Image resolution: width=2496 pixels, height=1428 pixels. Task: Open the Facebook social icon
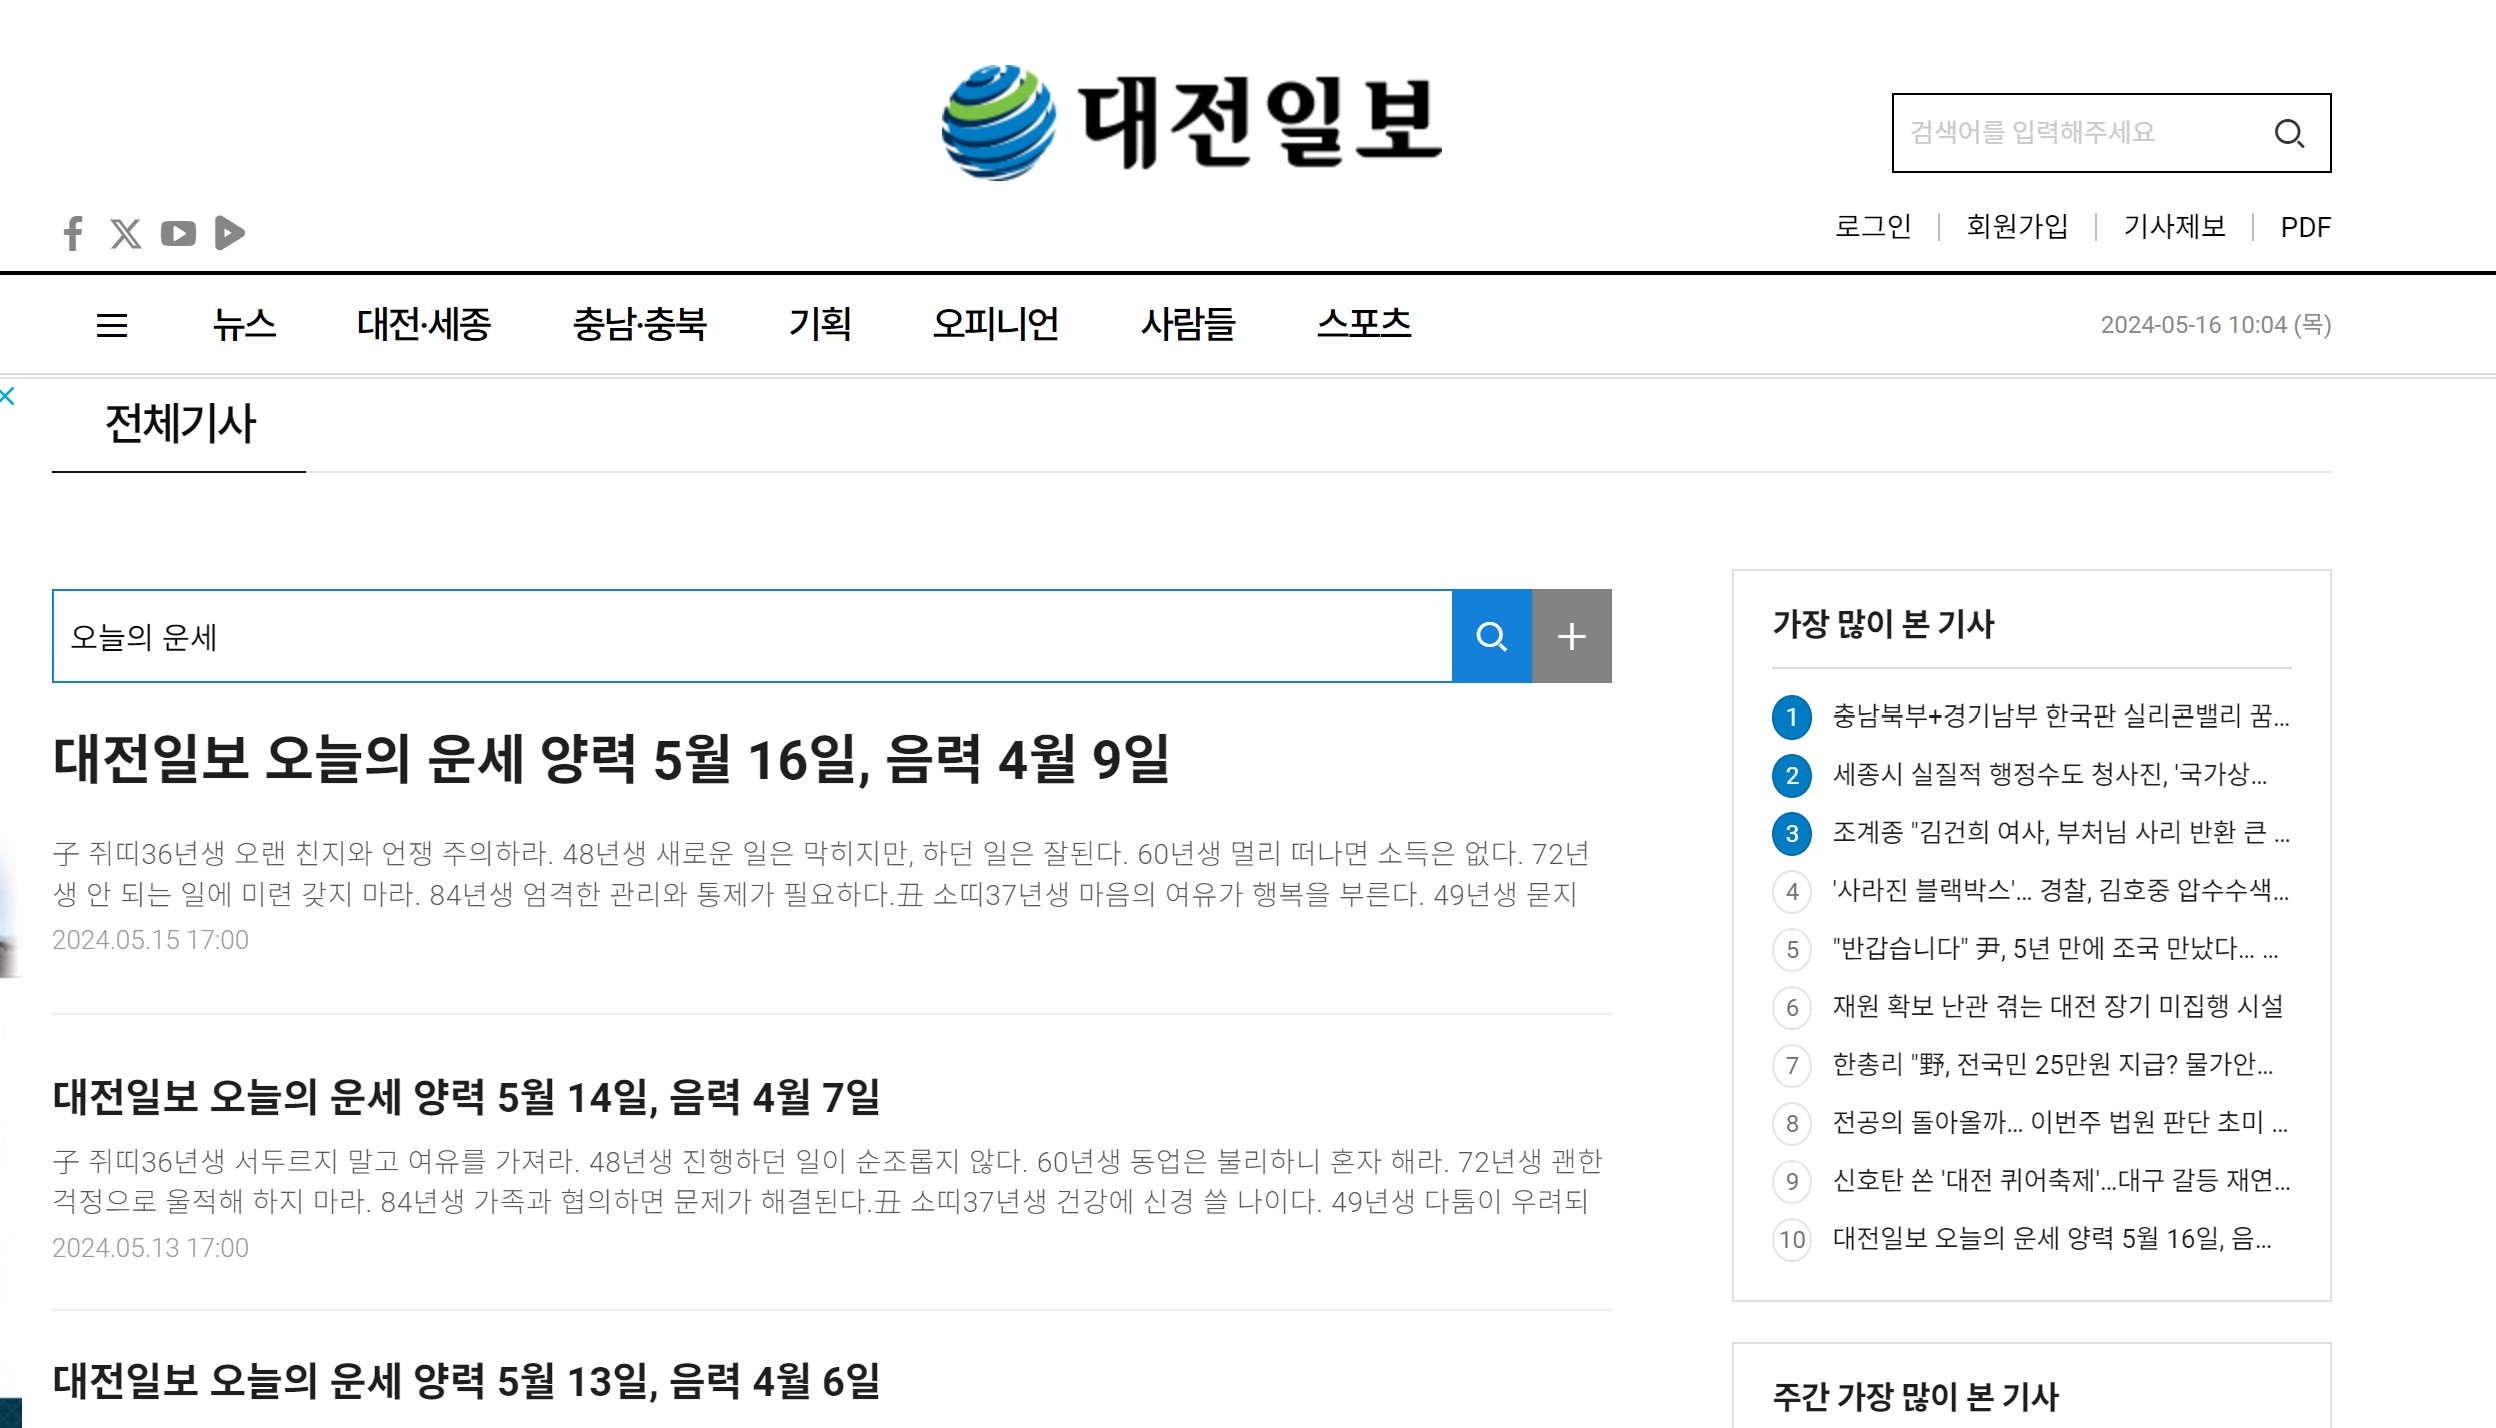click(73, 233)
